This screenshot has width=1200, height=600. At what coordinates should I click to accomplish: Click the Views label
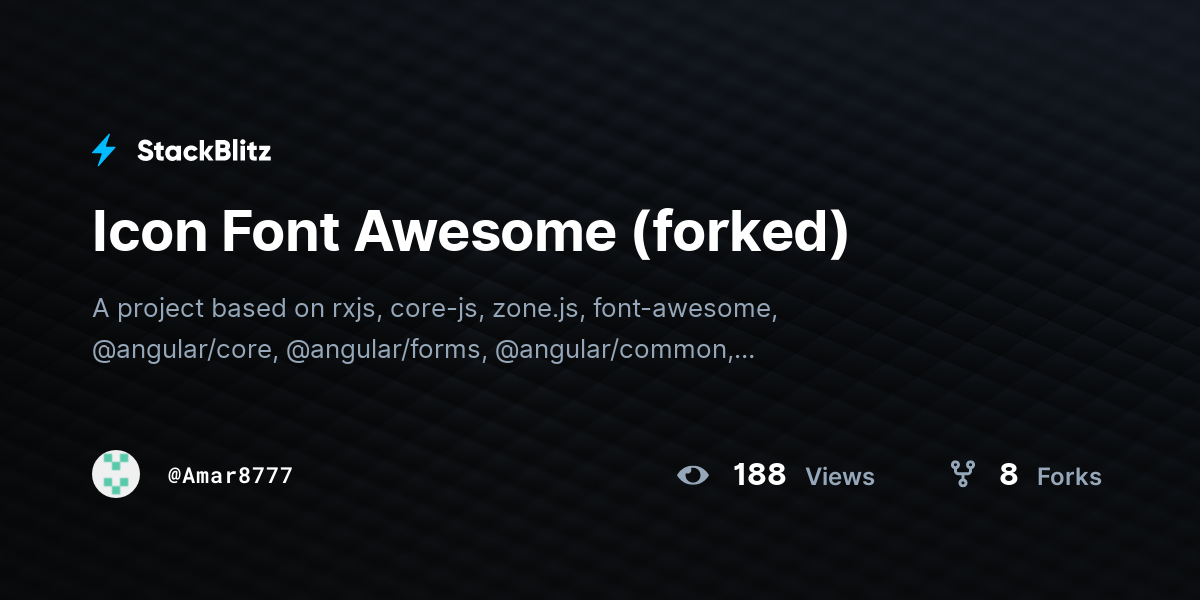tap(840, 477)
